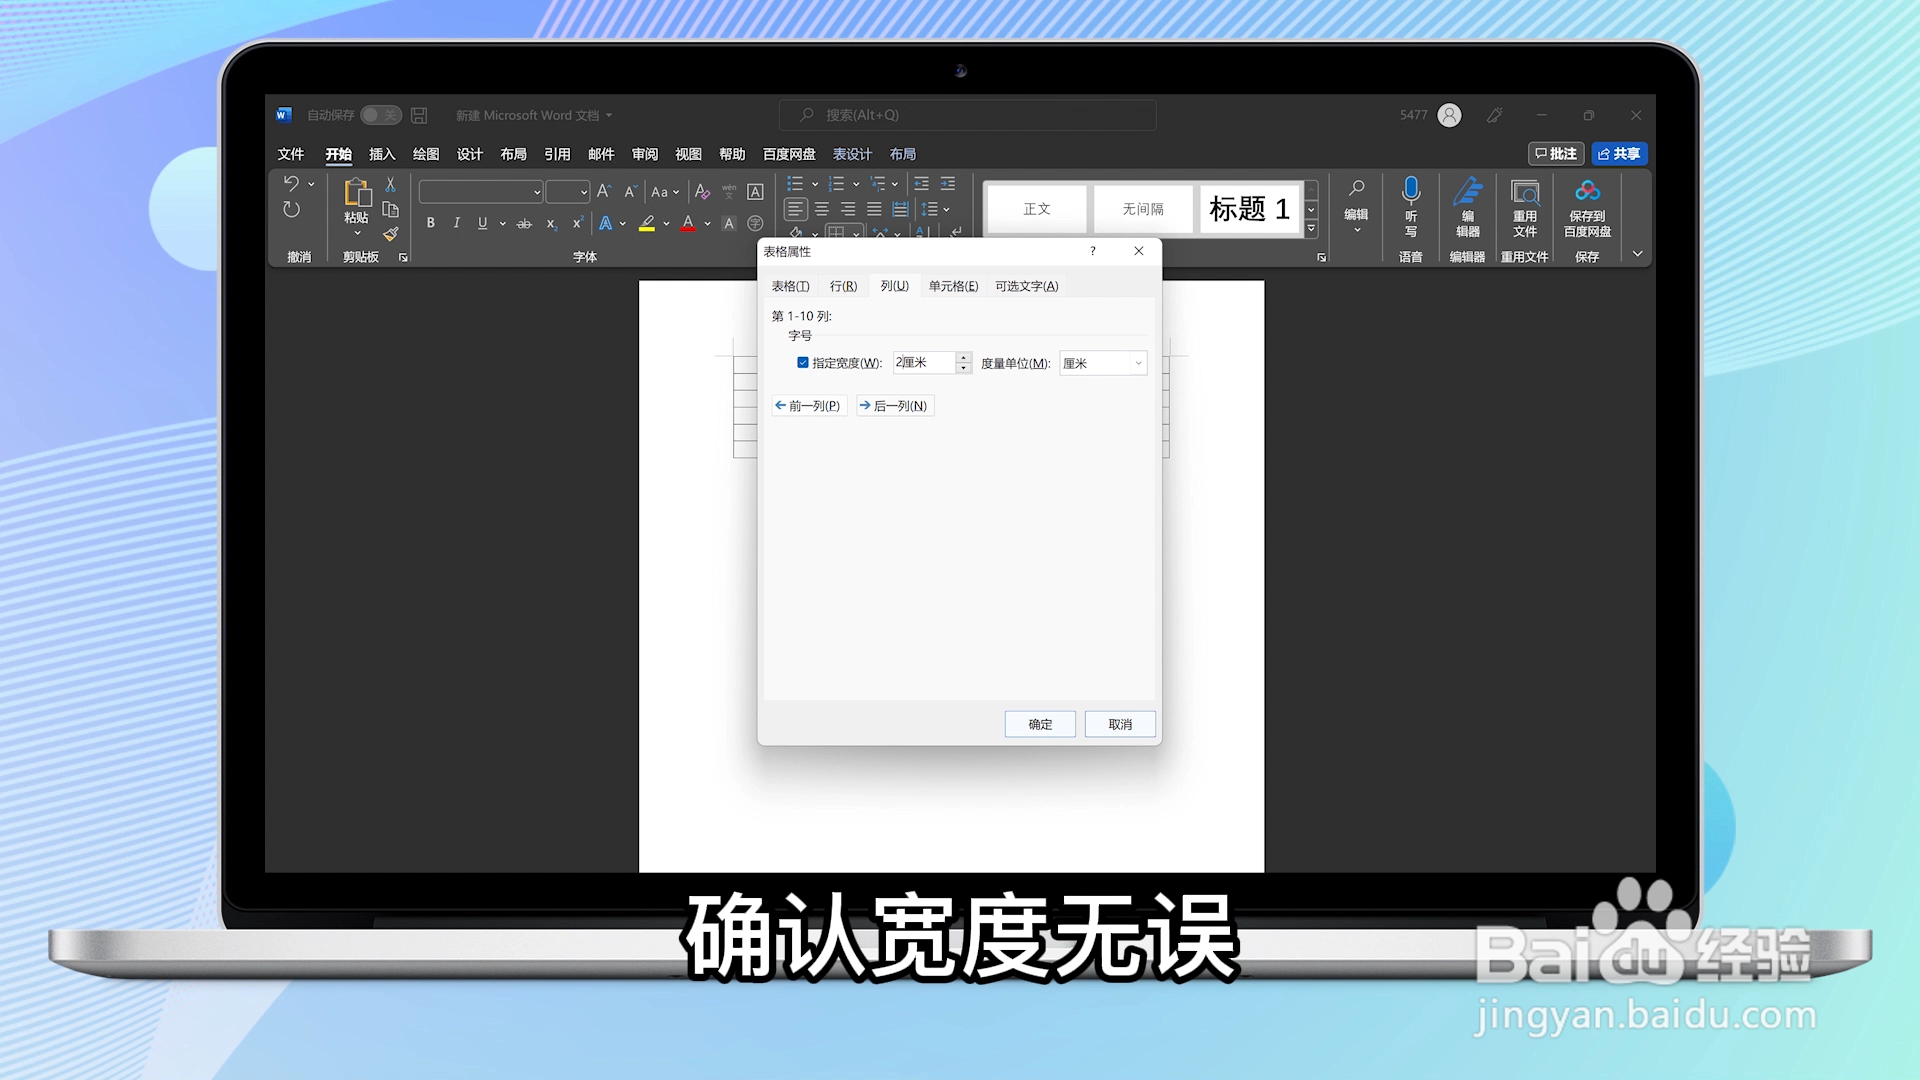The height and width of the screenshot is (1080, 1920).
Task: Click the Align Left paragraph icon
Action: [x=795, y=209]
